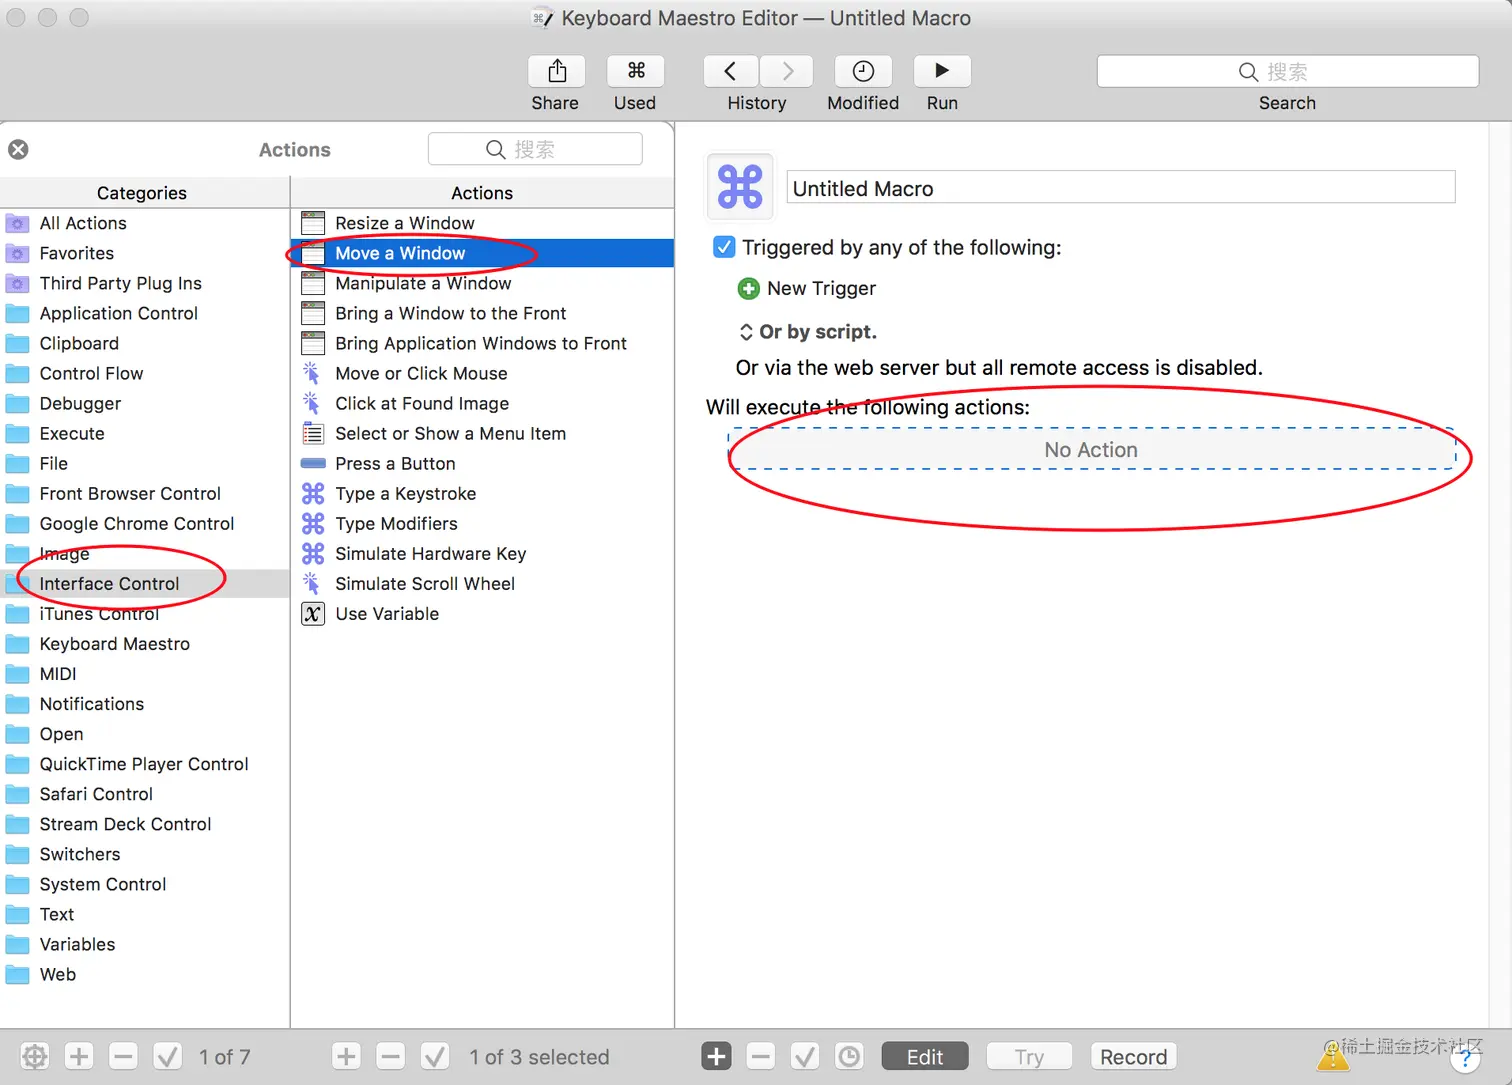Screen dimensions: 1512x1085
Task: Select System Control category
Action: [145, 884]
